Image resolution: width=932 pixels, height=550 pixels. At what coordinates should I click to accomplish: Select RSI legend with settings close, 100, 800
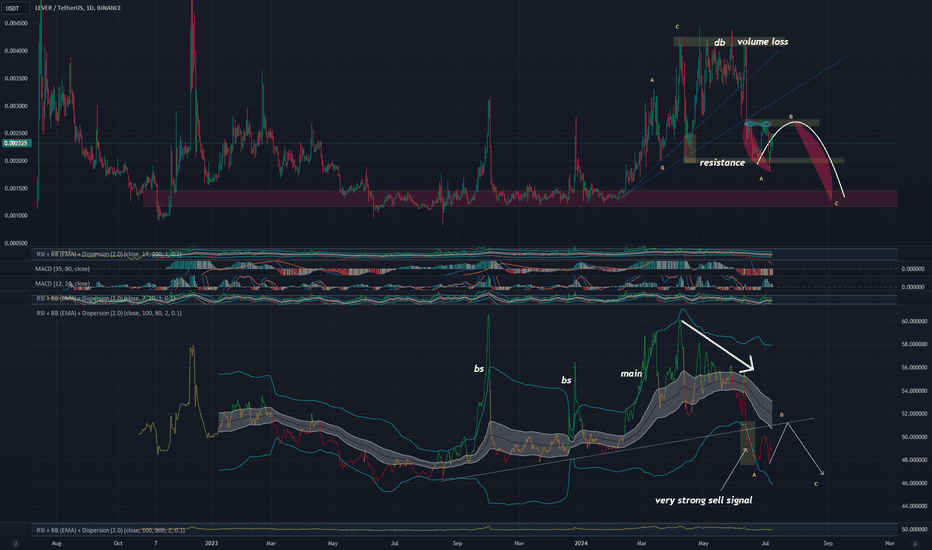(111, 530)
